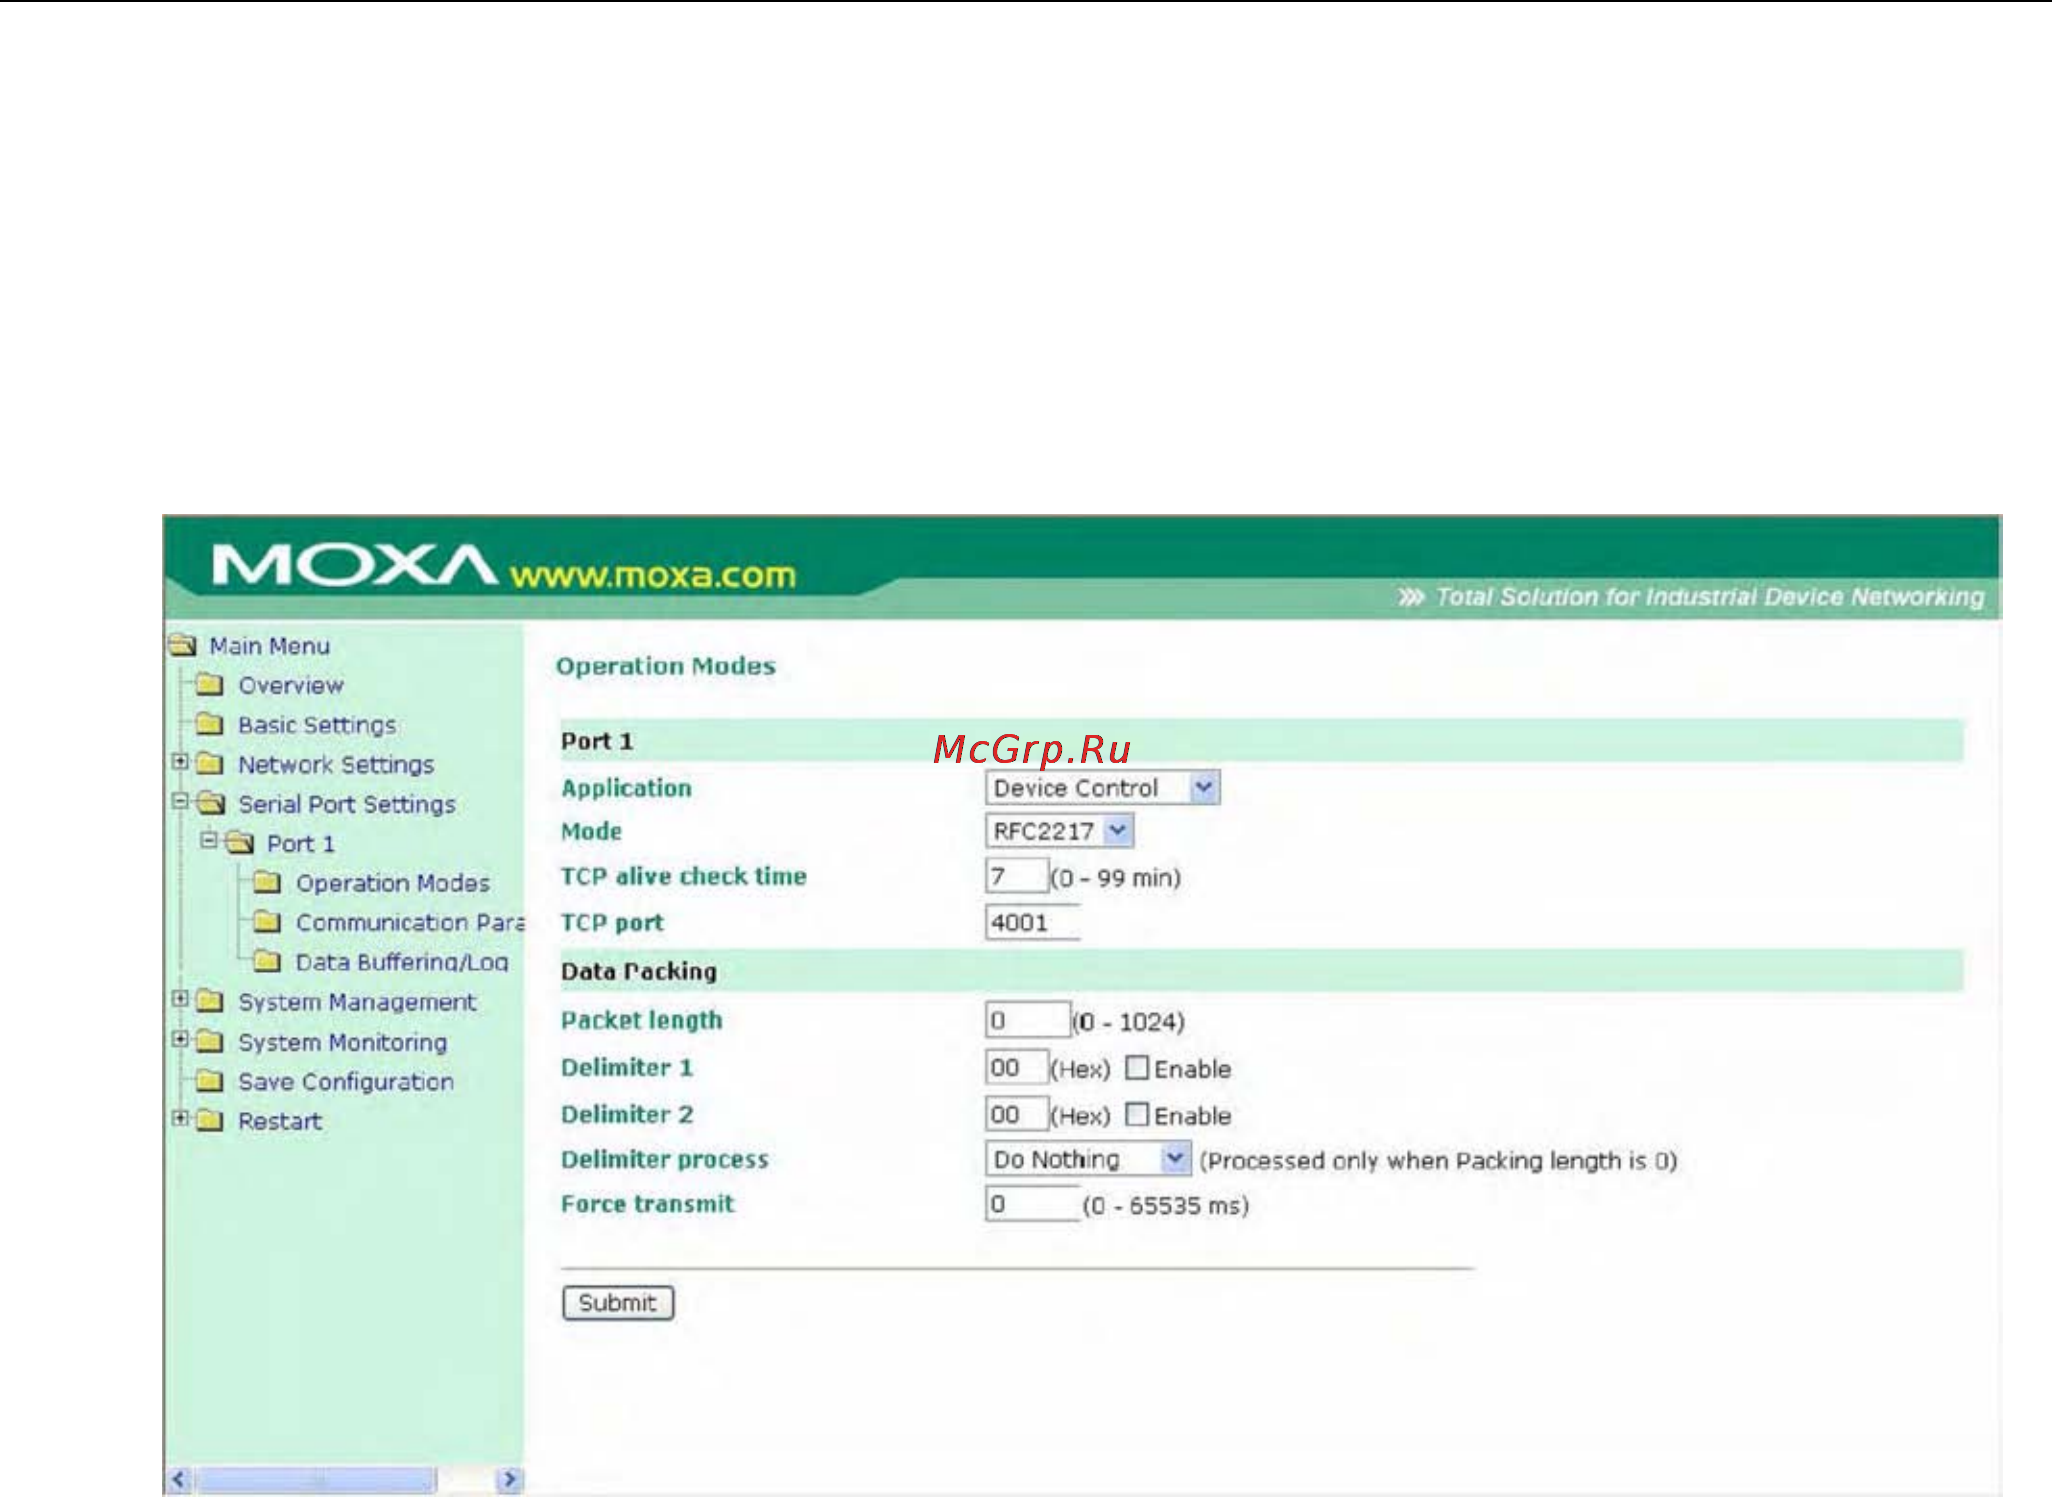The image size is (2052, 1497).
Task: Click the Main Menu folder icon
Action: click(x=183, y=645)
